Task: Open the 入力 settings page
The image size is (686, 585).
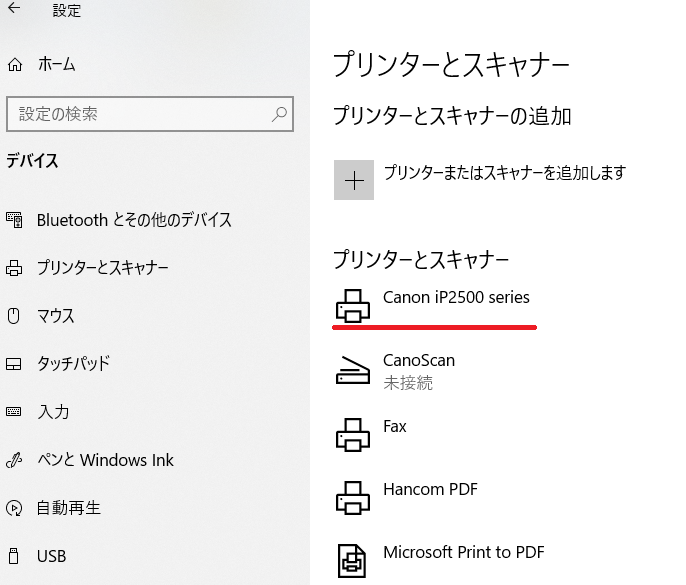Action: click(x=53, y=412)
